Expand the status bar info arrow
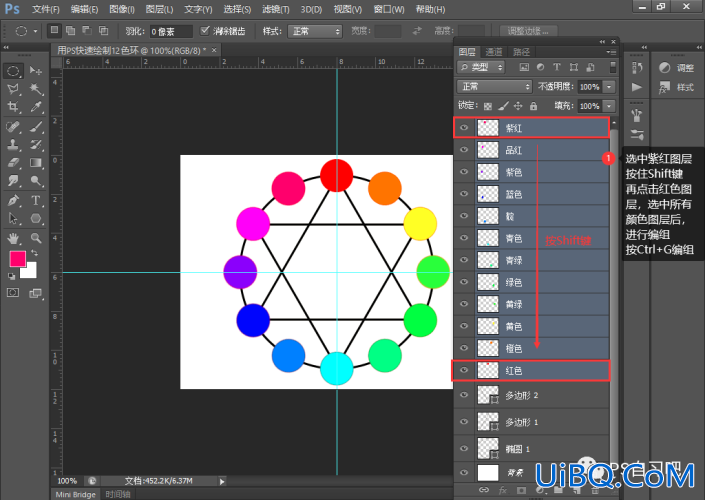 coord(222,481)
